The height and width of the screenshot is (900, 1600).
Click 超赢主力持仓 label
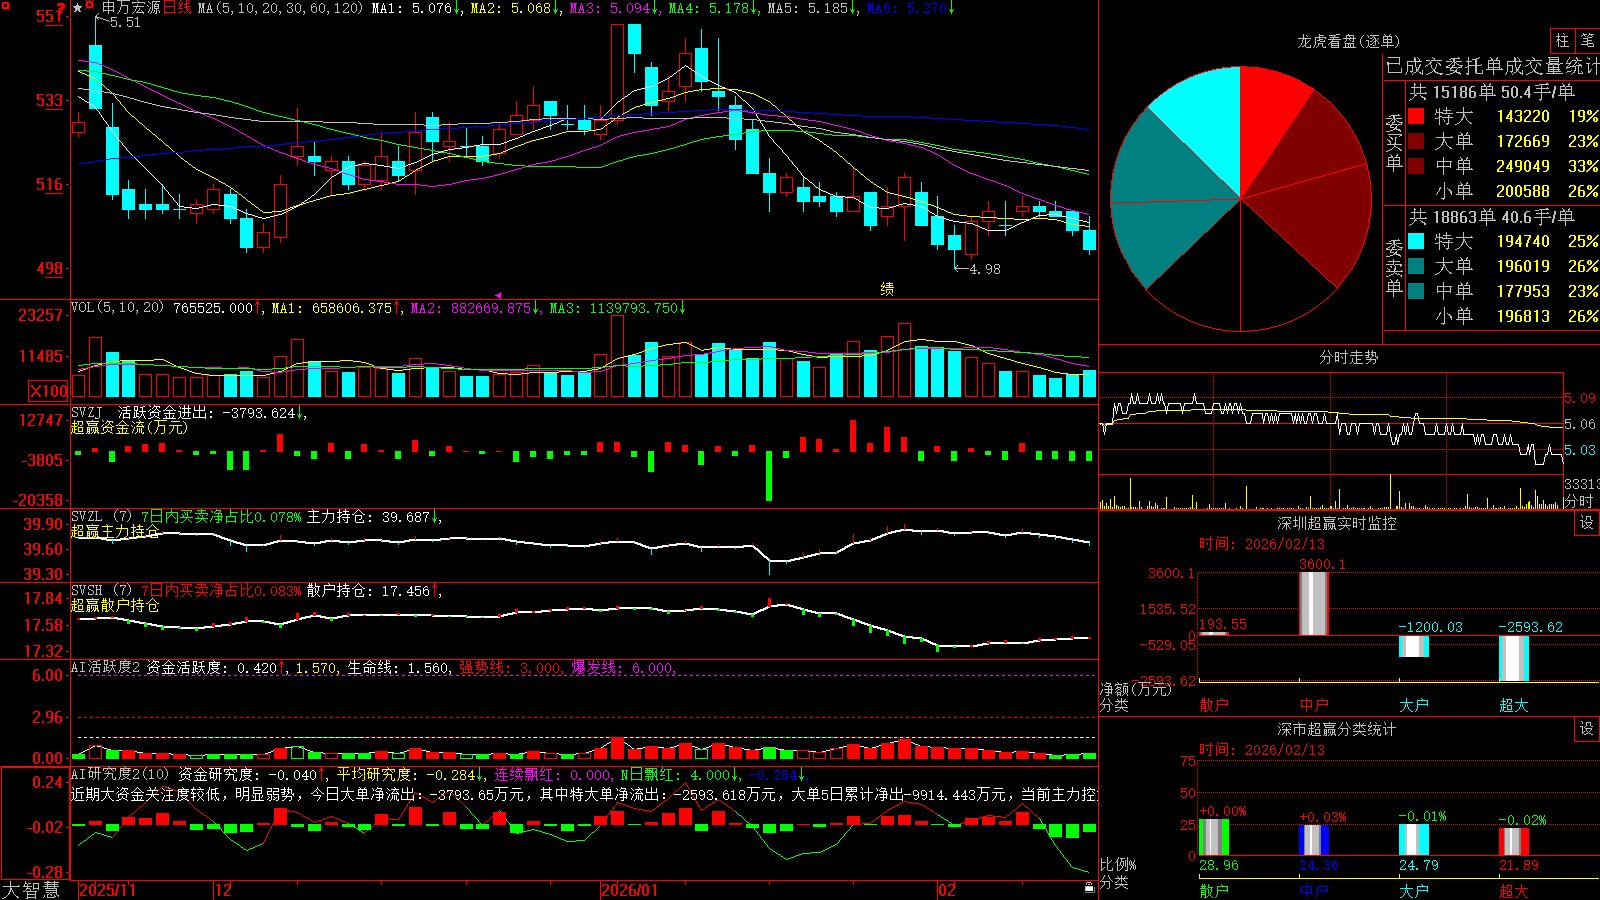click(x=115, y=531)
